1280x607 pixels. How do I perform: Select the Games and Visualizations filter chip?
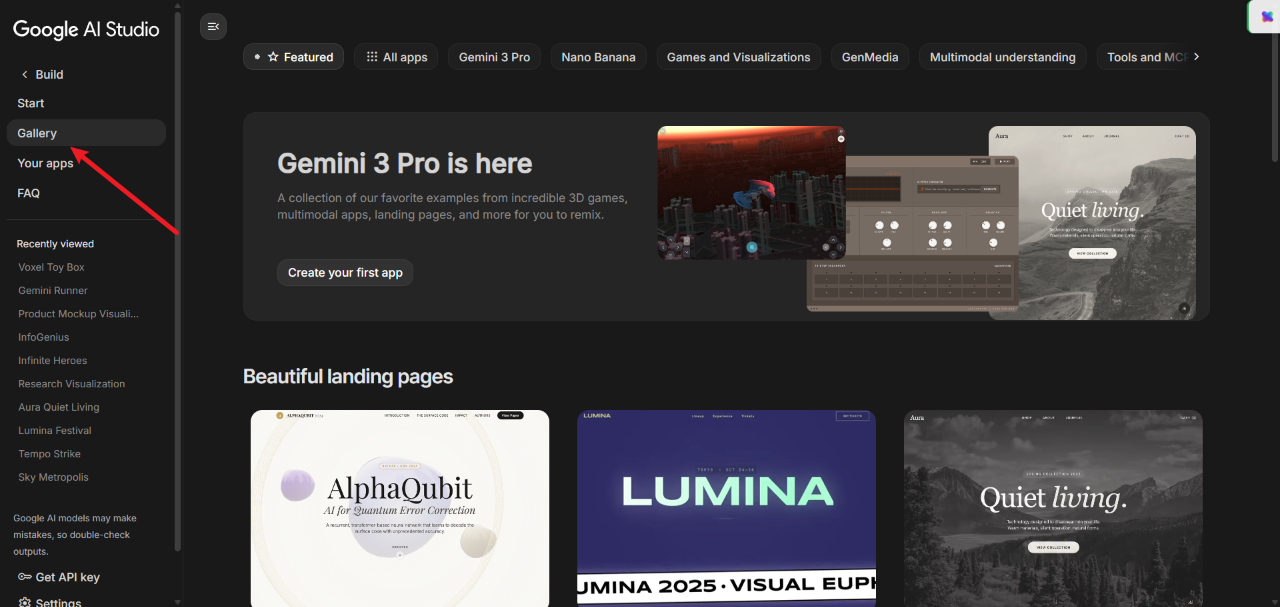(x=738, y=57)
